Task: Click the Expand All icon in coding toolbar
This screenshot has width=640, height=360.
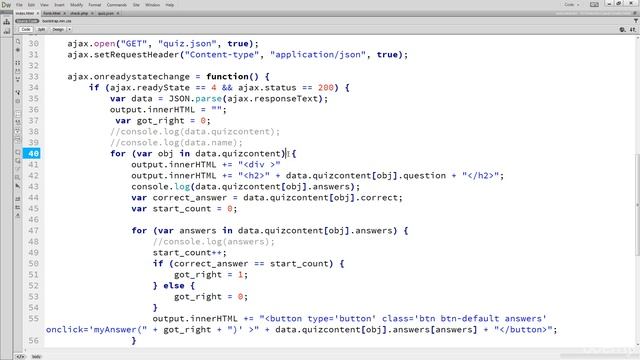Action: pos(18,80)
